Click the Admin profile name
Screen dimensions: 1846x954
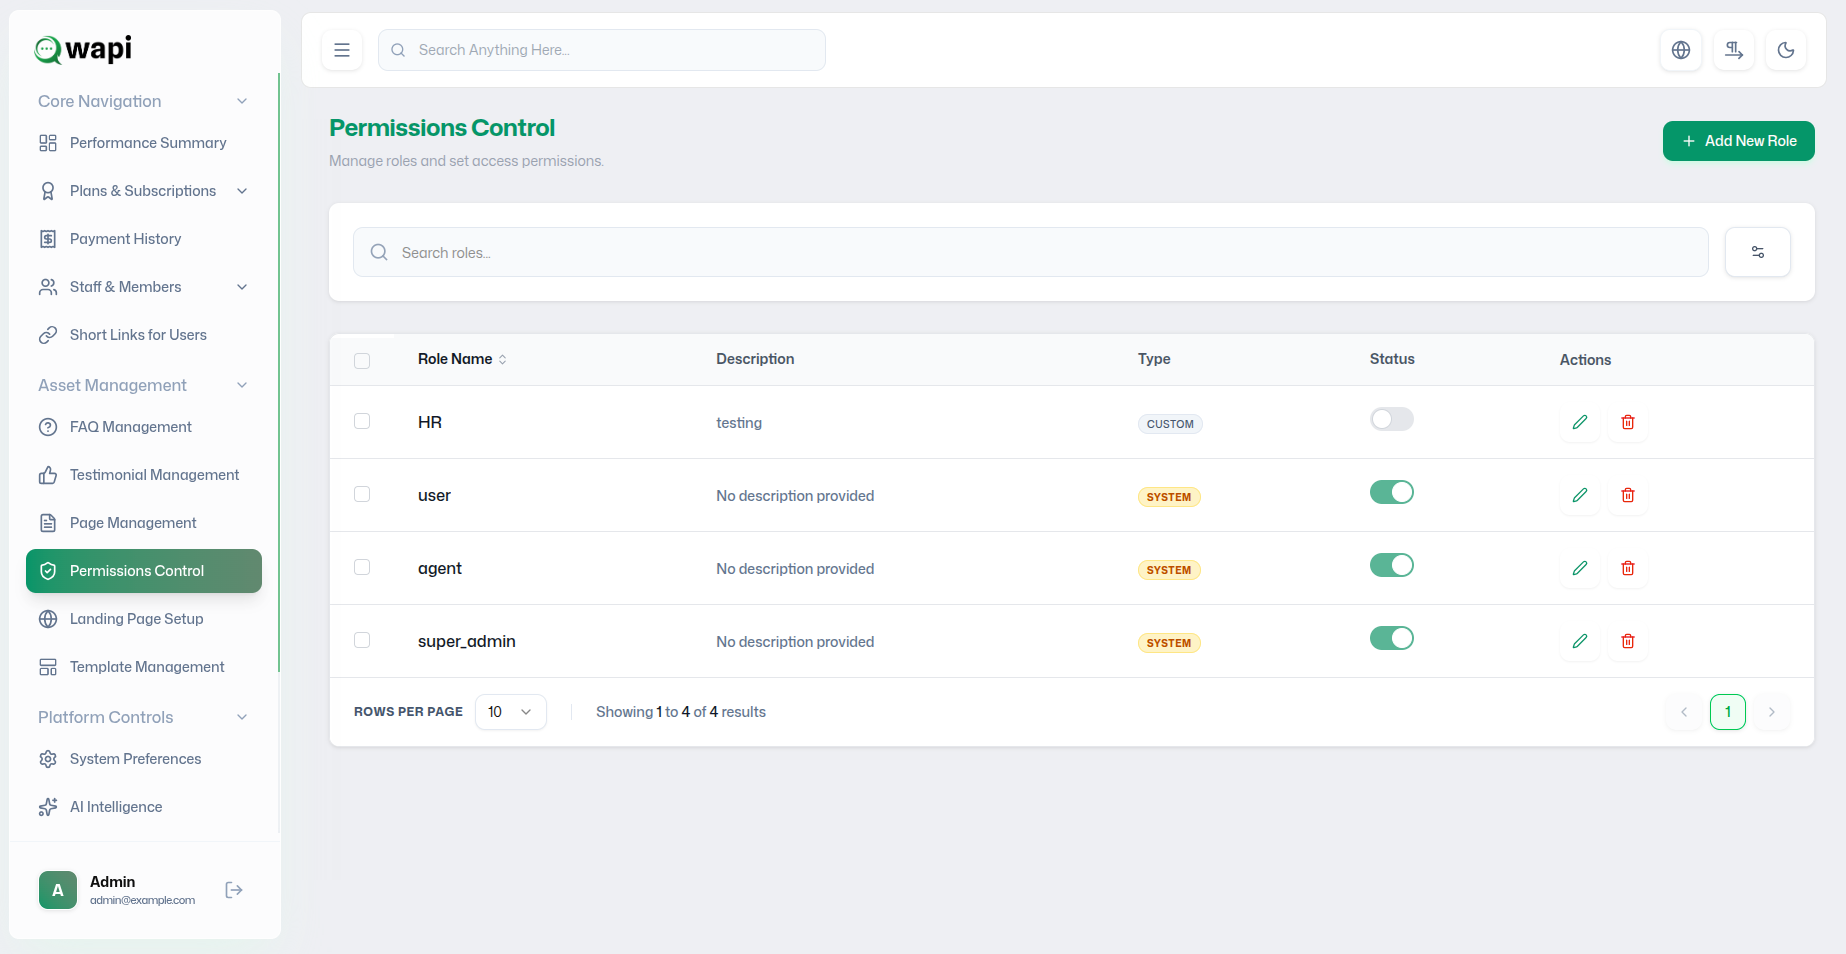coord(112,882)
